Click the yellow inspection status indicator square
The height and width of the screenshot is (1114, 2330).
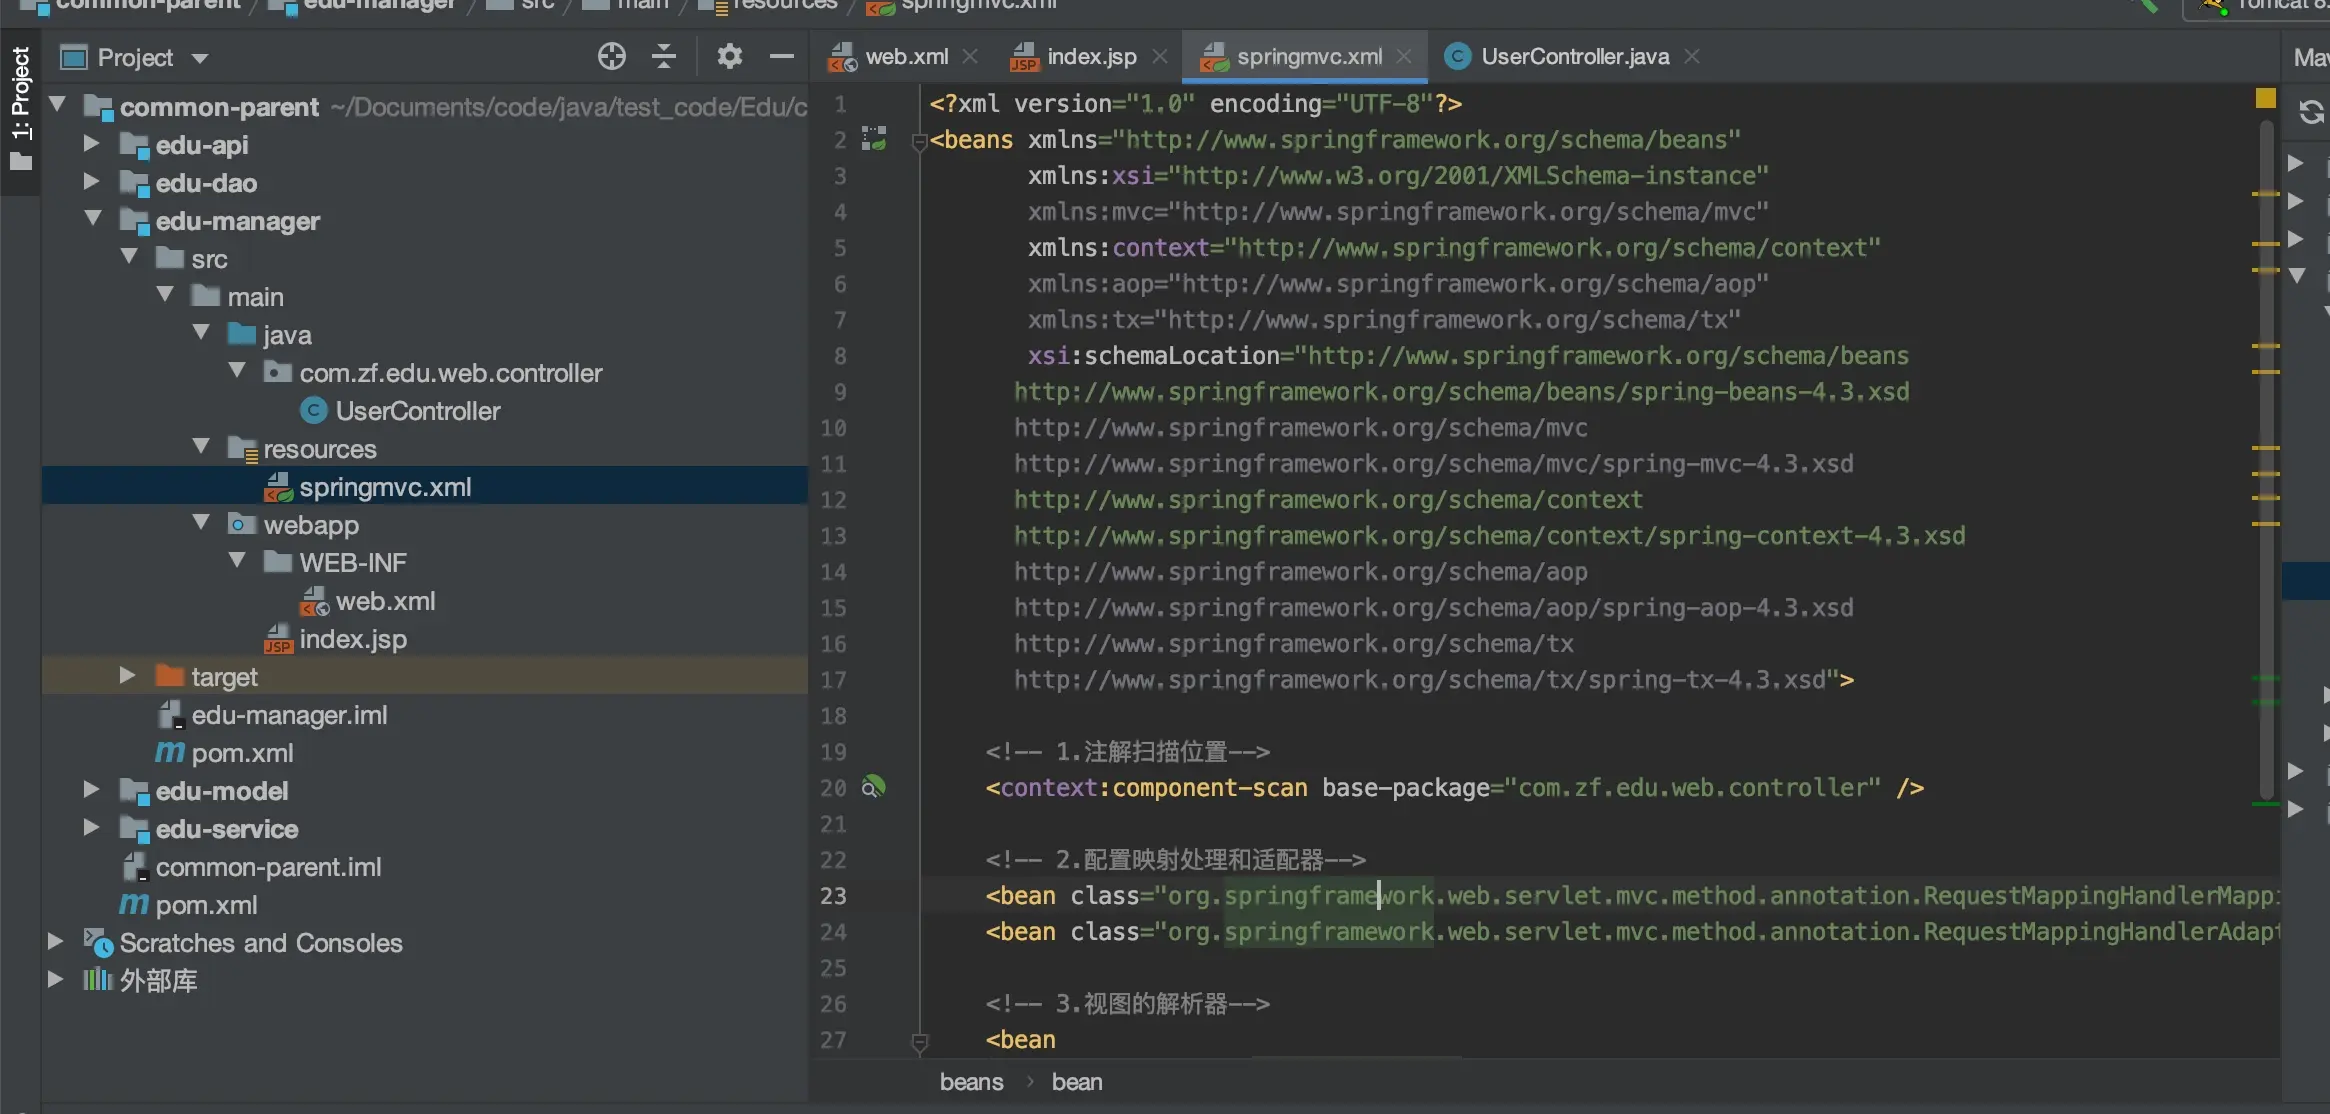[2265, 98]
